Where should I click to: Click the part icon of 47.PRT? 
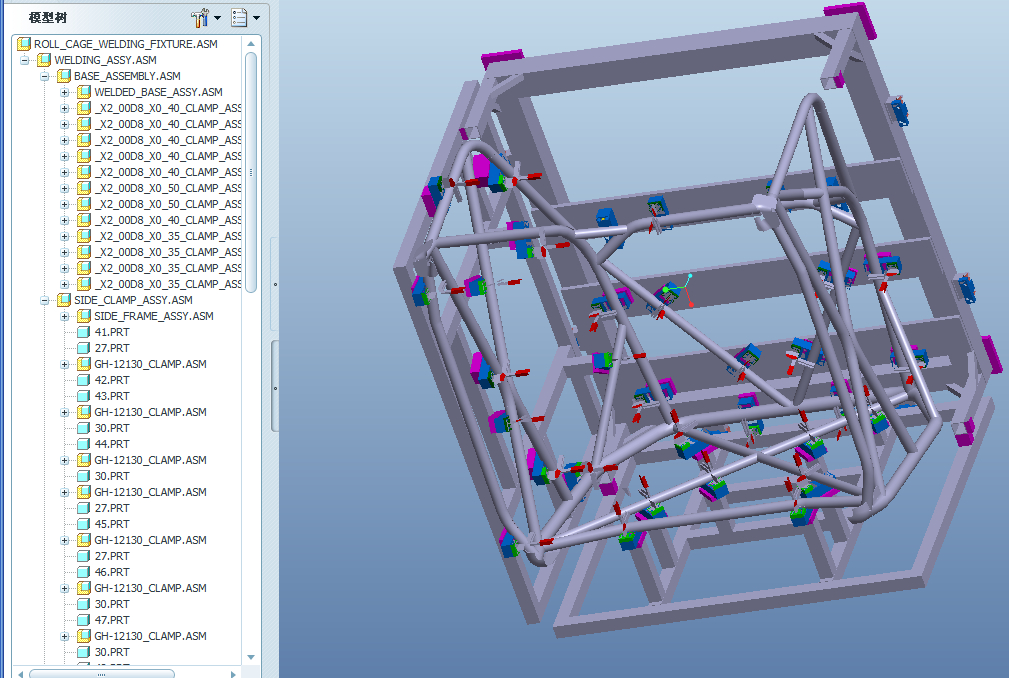[x=84, y=620]
